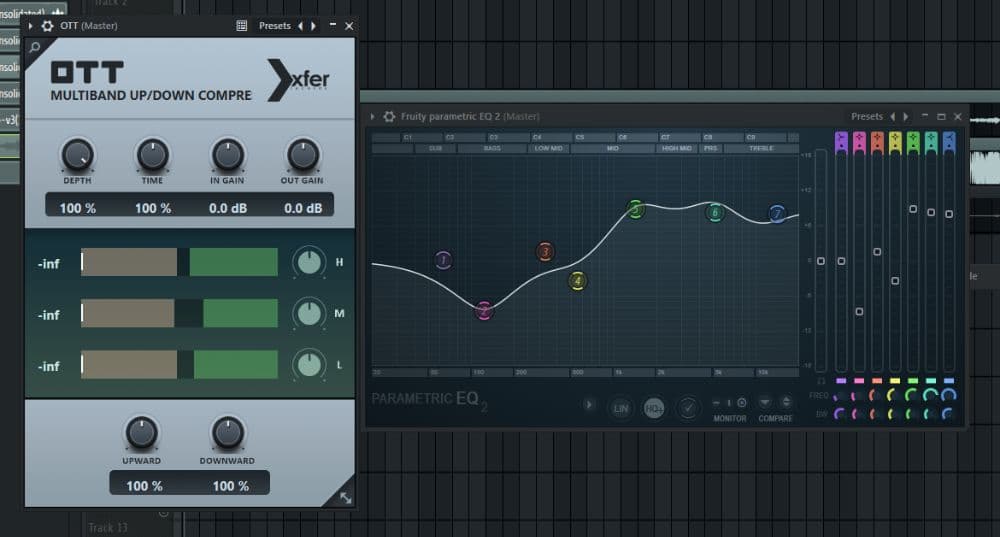Click the L band gain knob in OTT
Image resolution: width=1000 pixels, height=537 pixels.
point(309,365)
